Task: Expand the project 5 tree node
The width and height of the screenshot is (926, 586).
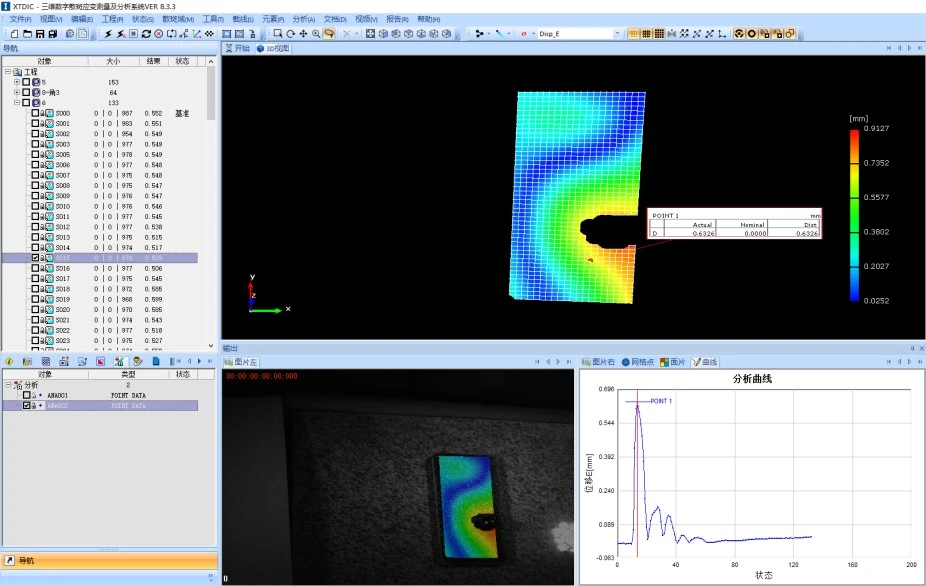Action: tap(17, 82)
